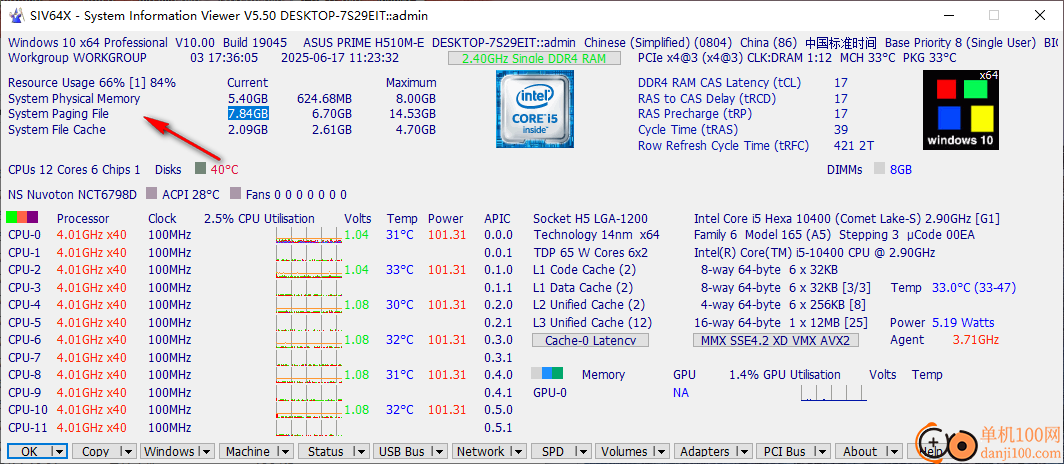Viewport: 1064px width, 464px height.
Task: Click the 8GB DIMMs value
Action: coord(901,170)
